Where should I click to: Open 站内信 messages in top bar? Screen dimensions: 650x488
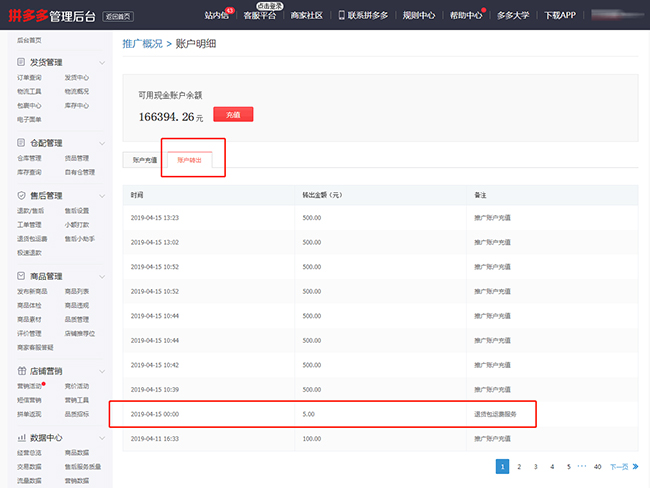point(216,15)
